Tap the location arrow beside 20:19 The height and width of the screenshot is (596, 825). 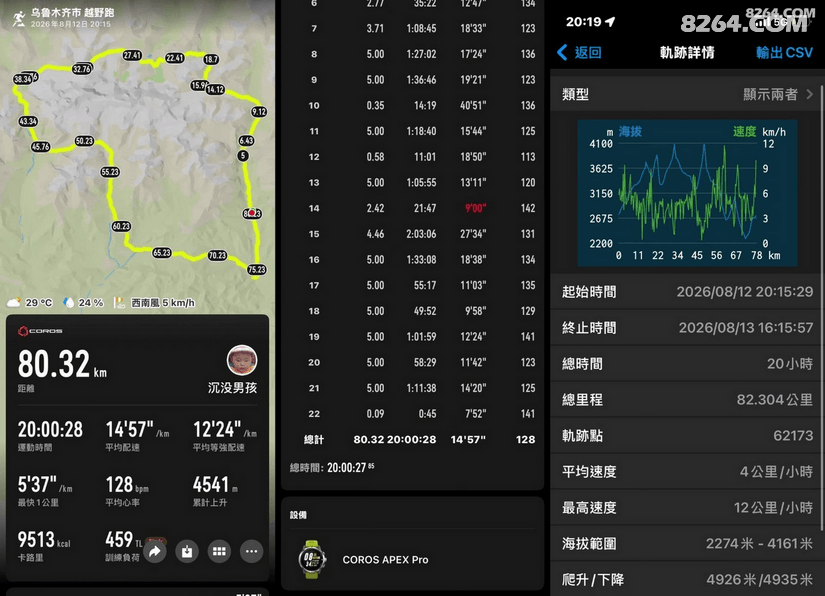coord(610,22)
